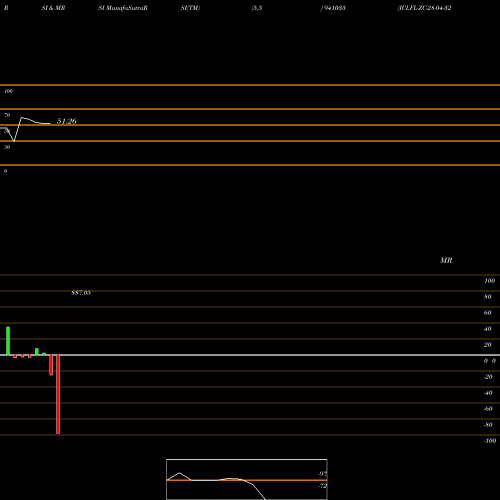The width and height of the screenshot is (500, 500).
Task: Click the 'SI MunafaSutraR' header text
Action: pyautogui.click(x=123, y=8)
